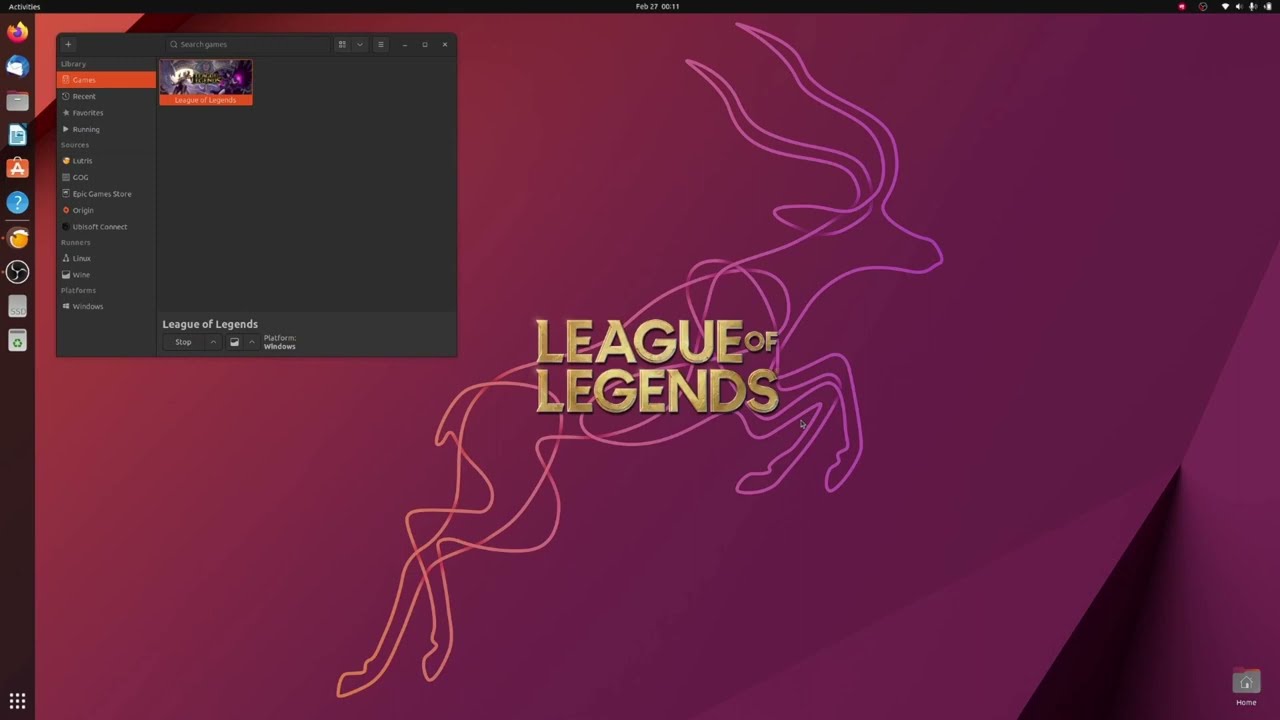The width and height of the screenshot is (1280, 720).
Task: Switch view using the grid layout icon
Action: (x=341, y=44)
